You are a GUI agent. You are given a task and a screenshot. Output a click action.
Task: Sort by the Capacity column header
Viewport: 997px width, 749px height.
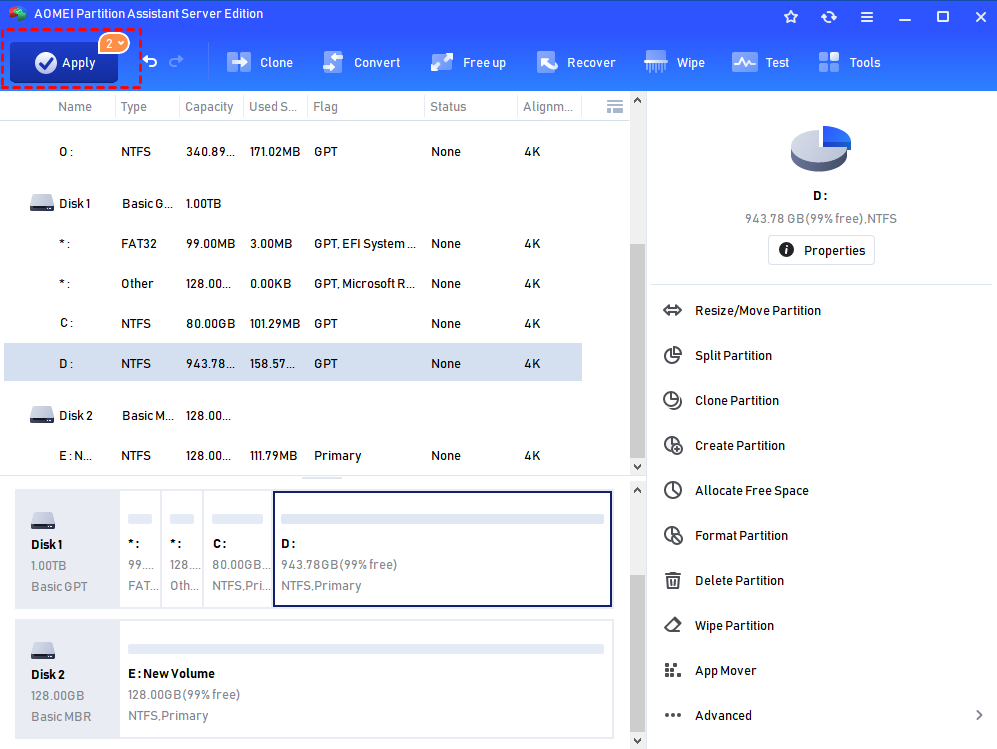point(209,107)
